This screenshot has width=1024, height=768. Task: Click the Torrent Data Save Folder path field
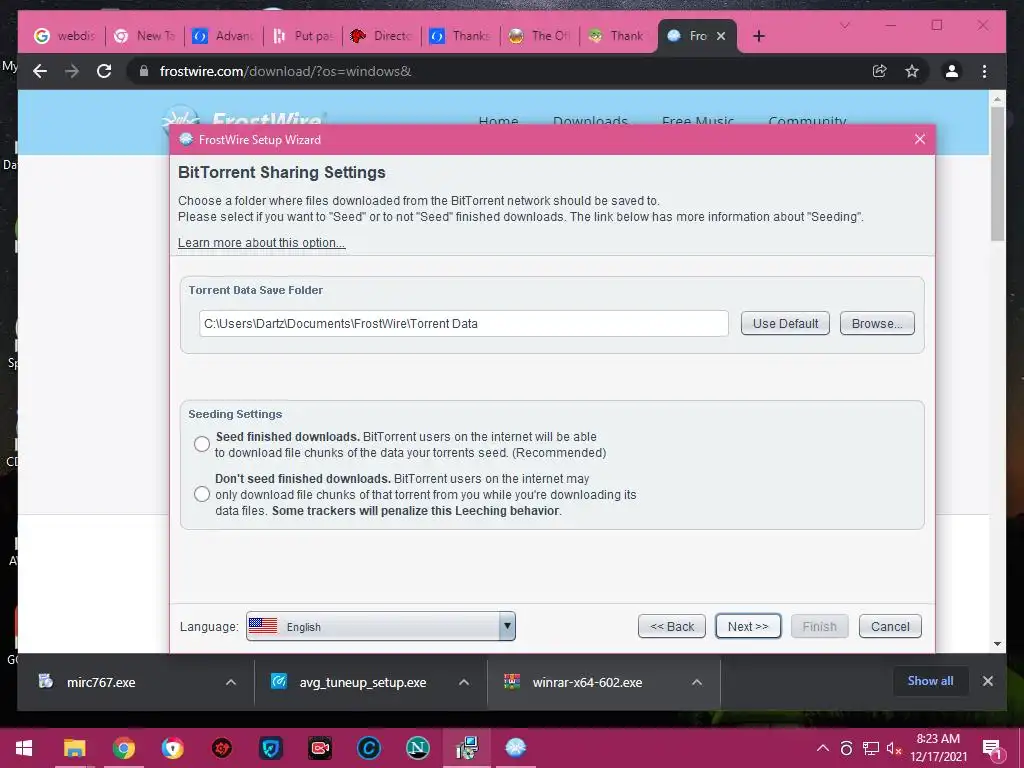pyautogui.click(x=464, y=323)
